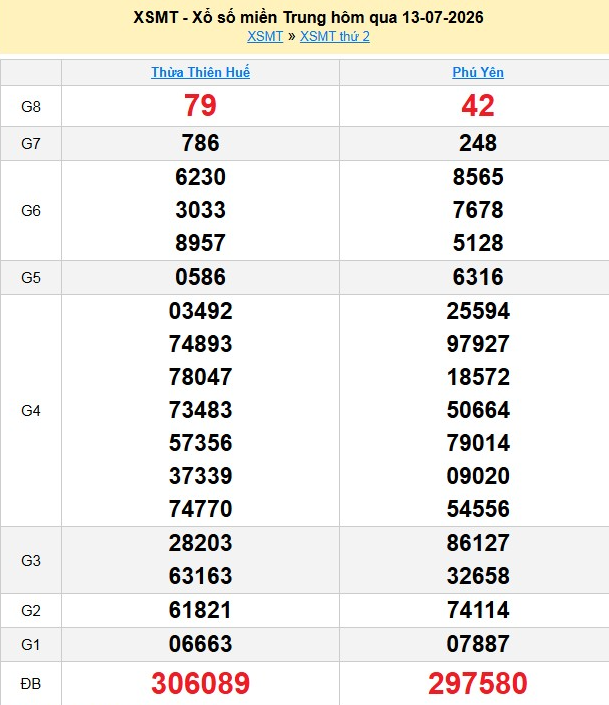Select G4 number 79014

pyautogui.click(x=478, y=443)
